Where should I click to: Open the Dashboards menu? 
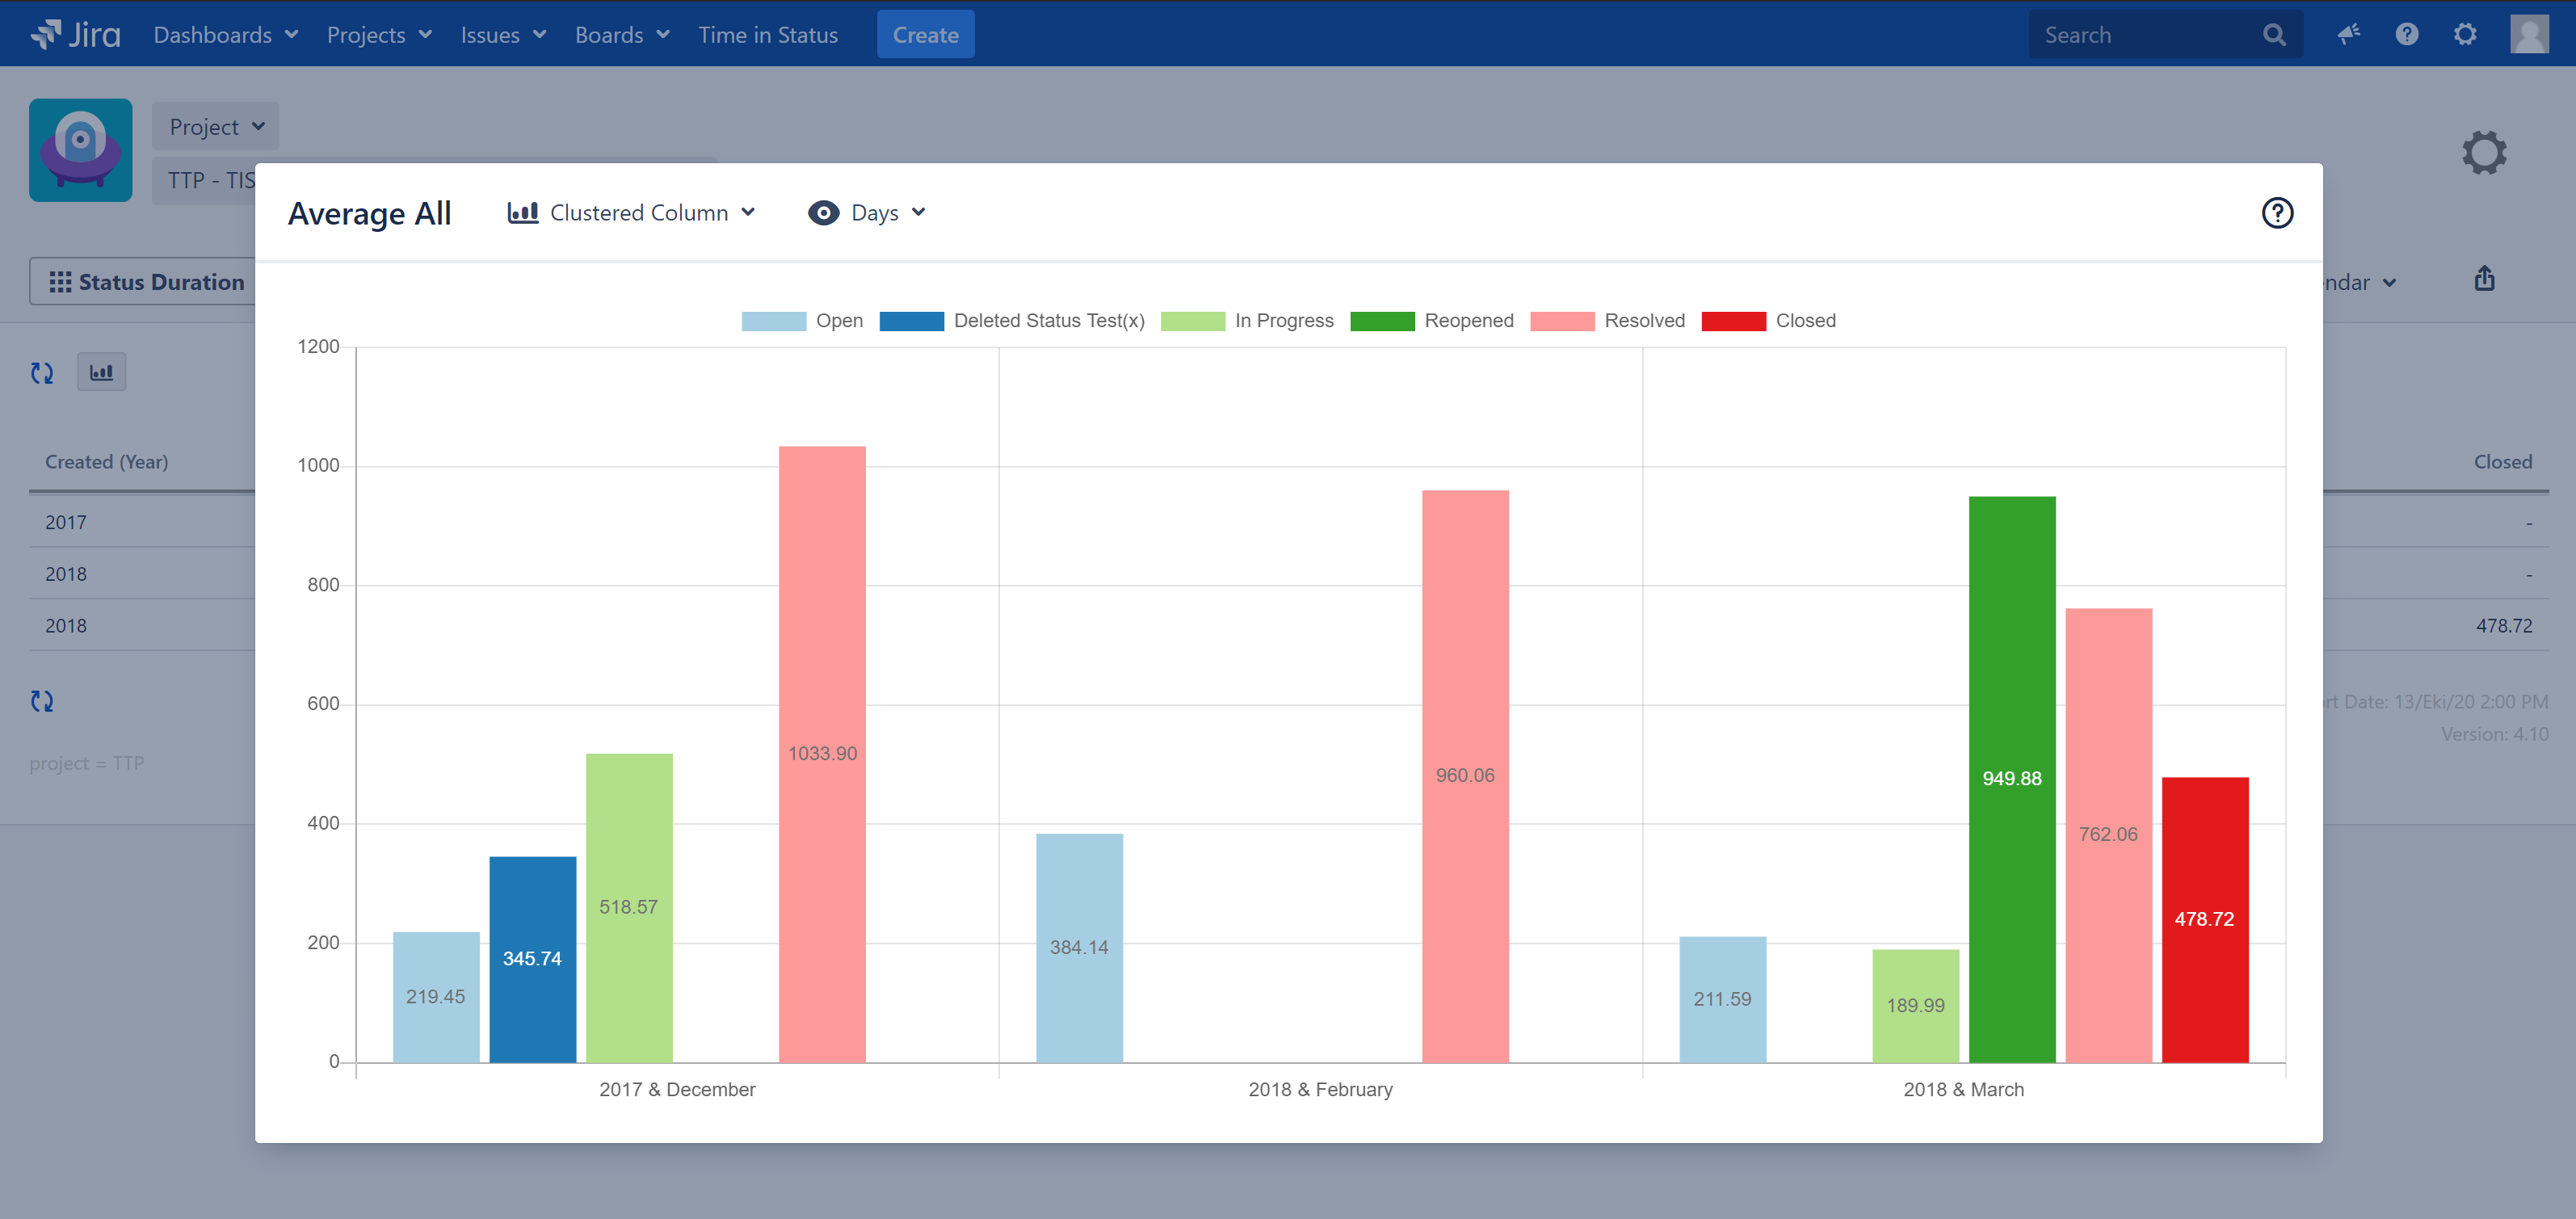pos(225,35)
